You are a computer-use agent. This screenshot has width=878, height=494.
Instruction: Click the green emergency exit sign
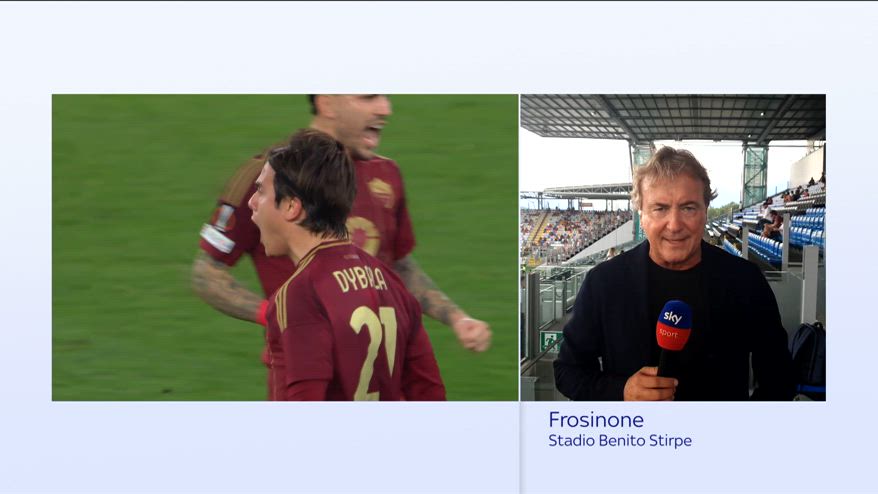click(549, 340)
